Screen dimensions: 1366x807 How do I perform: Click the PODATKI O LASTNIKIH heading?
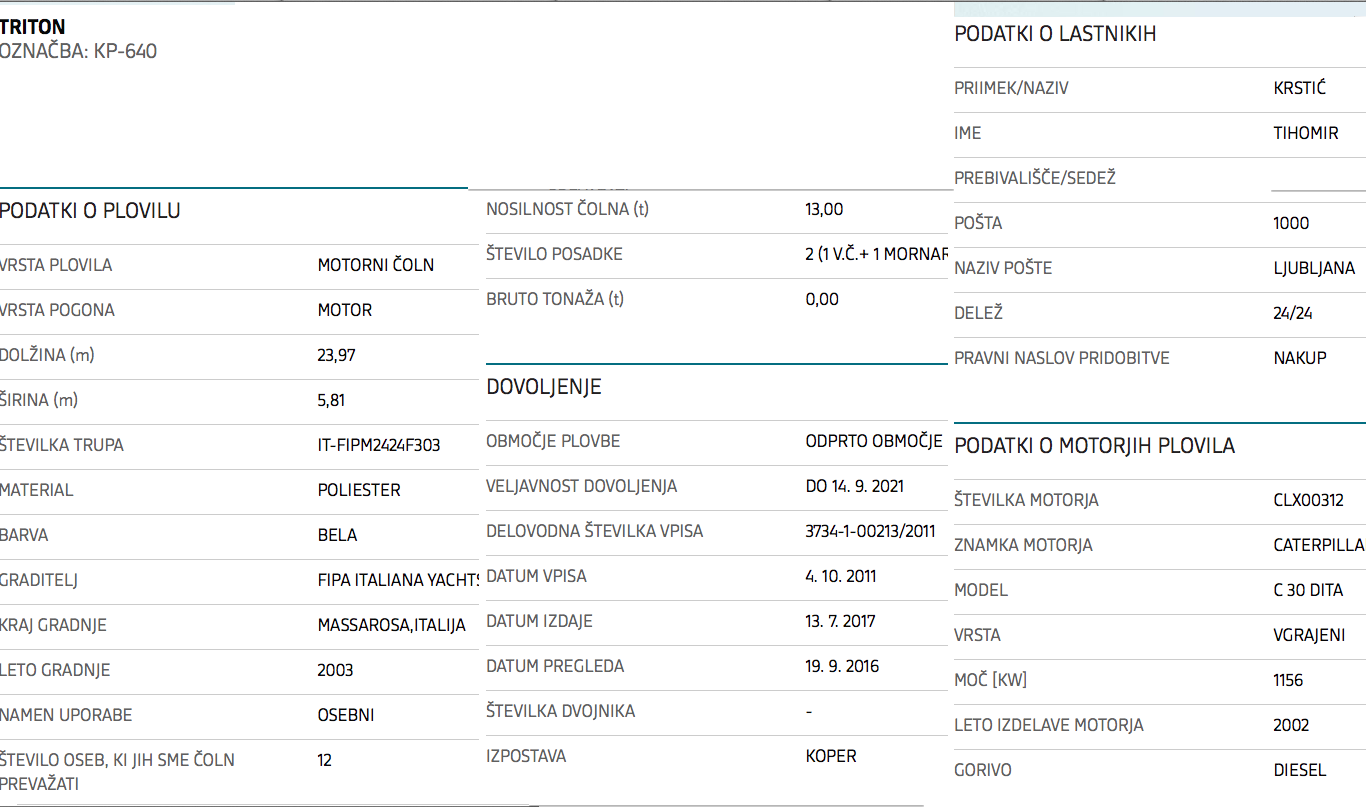pos(1055,34)
